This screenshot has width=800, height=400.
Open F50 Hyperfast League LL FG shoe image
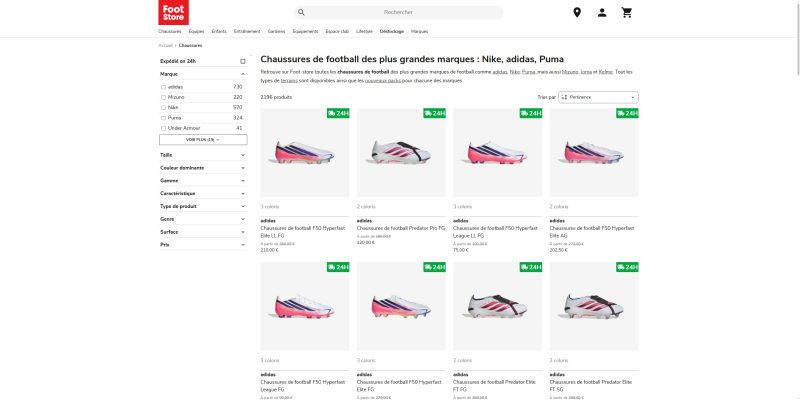coord(497,153)
